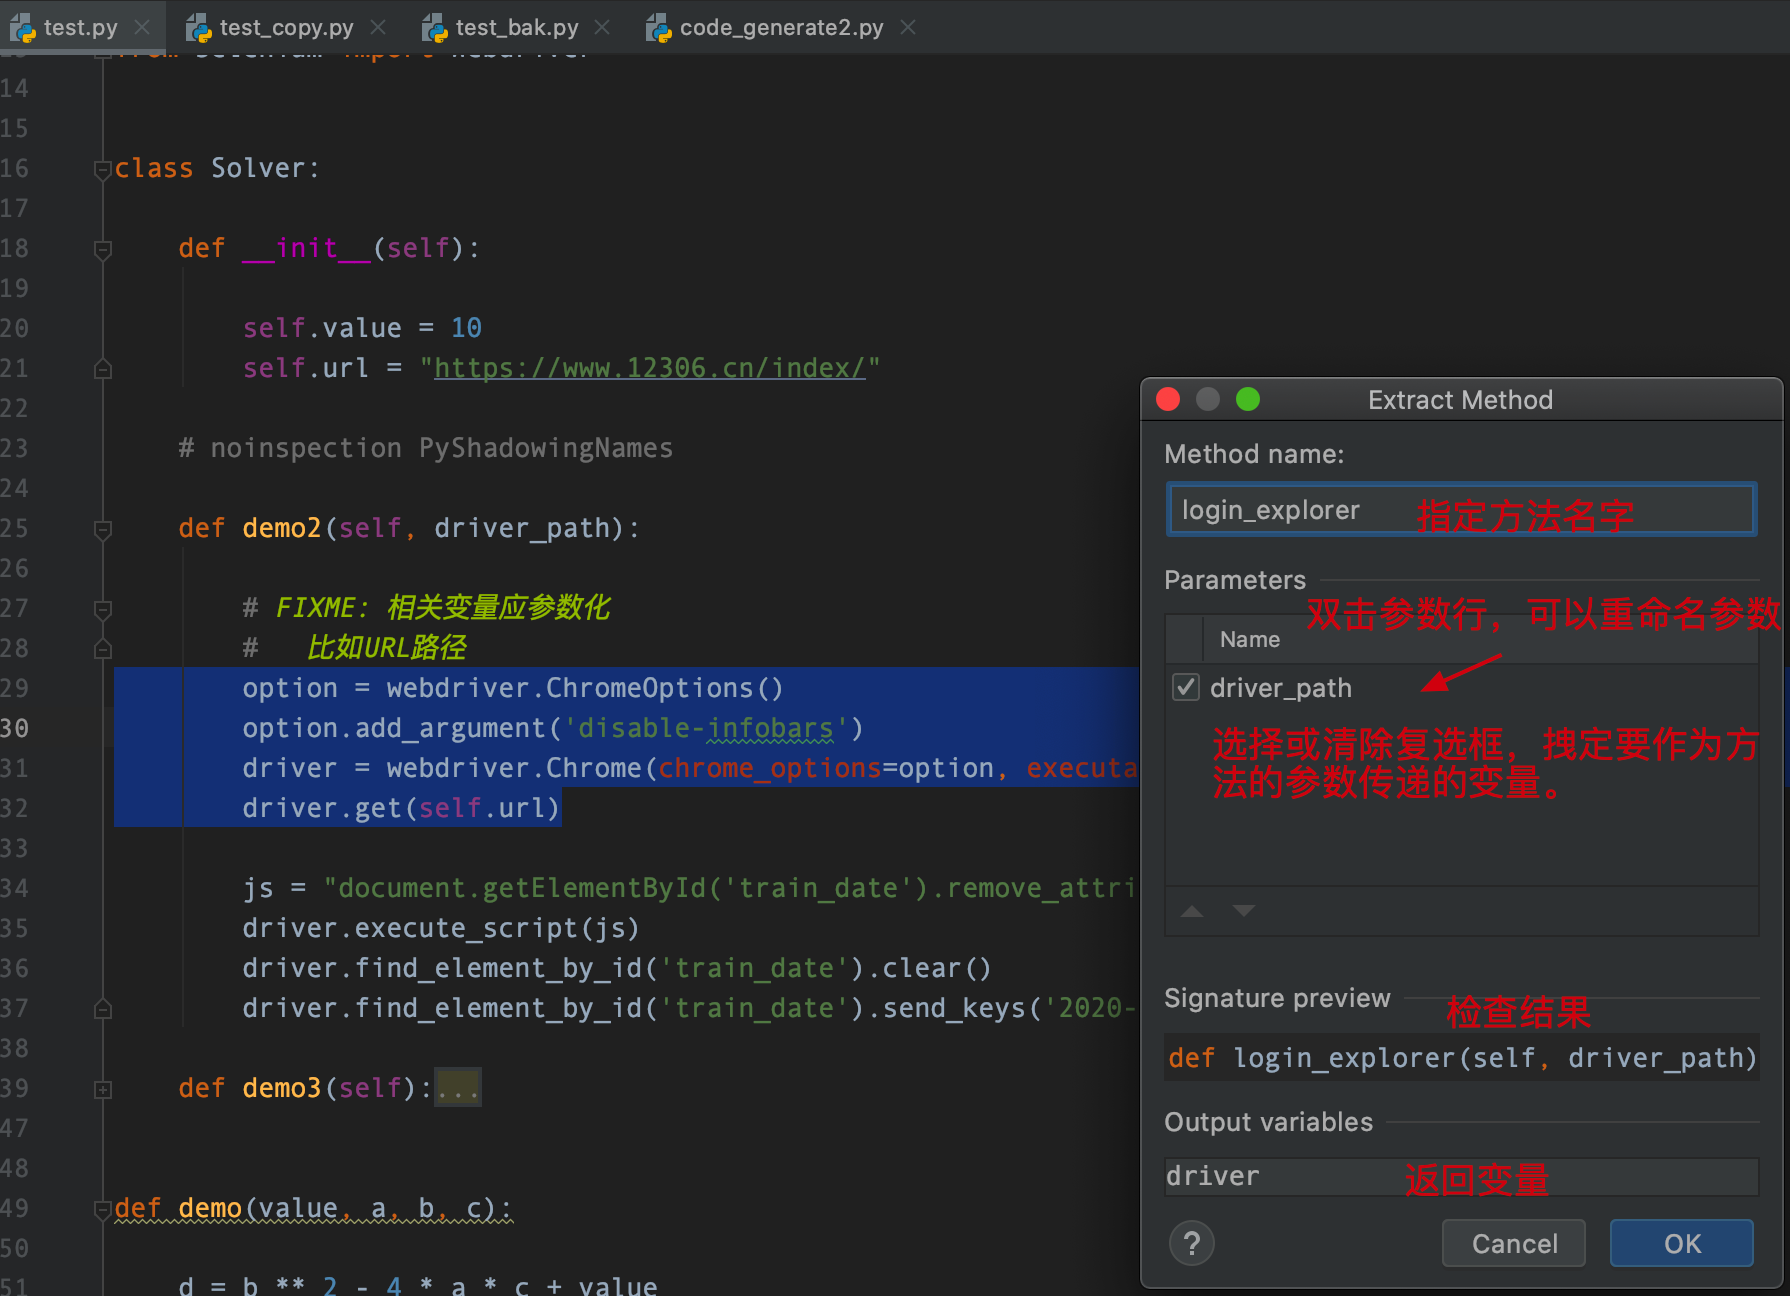Image resolution: width=1790 pixels, height=1296 pixels.
Task: Collapse the demo2 method fold marker
Action: click(x=102, y=530)
